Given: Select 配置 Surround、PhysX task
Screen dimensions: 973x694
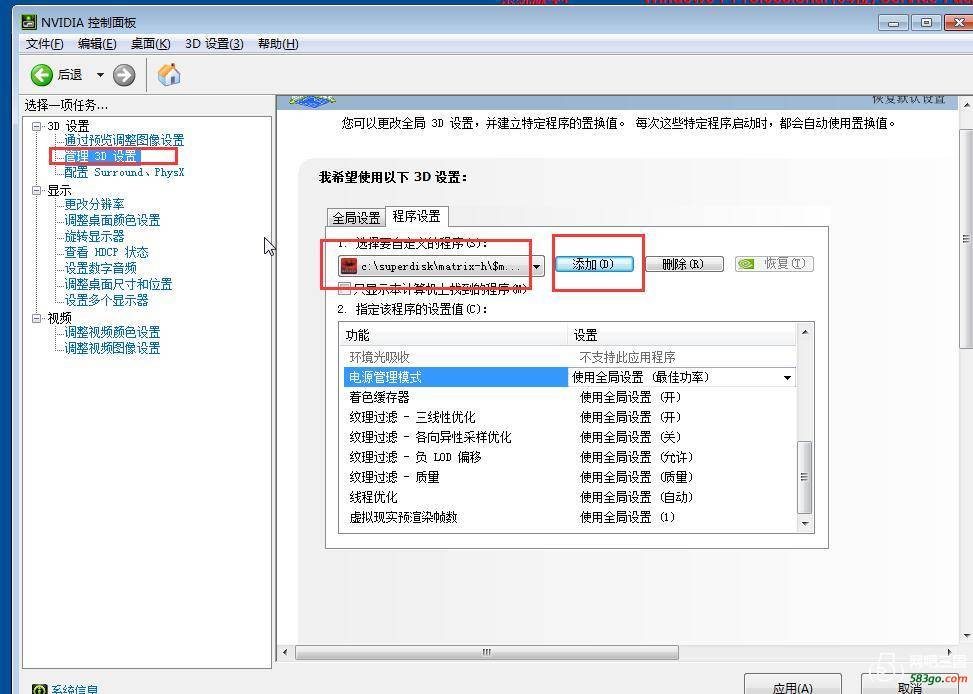Looking at the screenshot, I should coord(124,172).
